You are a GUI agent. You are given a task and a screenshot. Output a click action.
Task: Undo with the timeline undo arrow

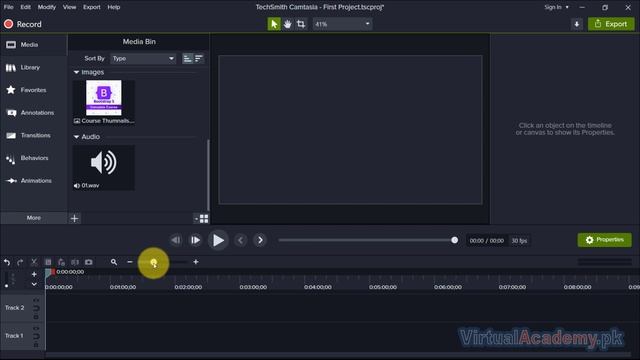pyautogui.click(x=7, y=262)
